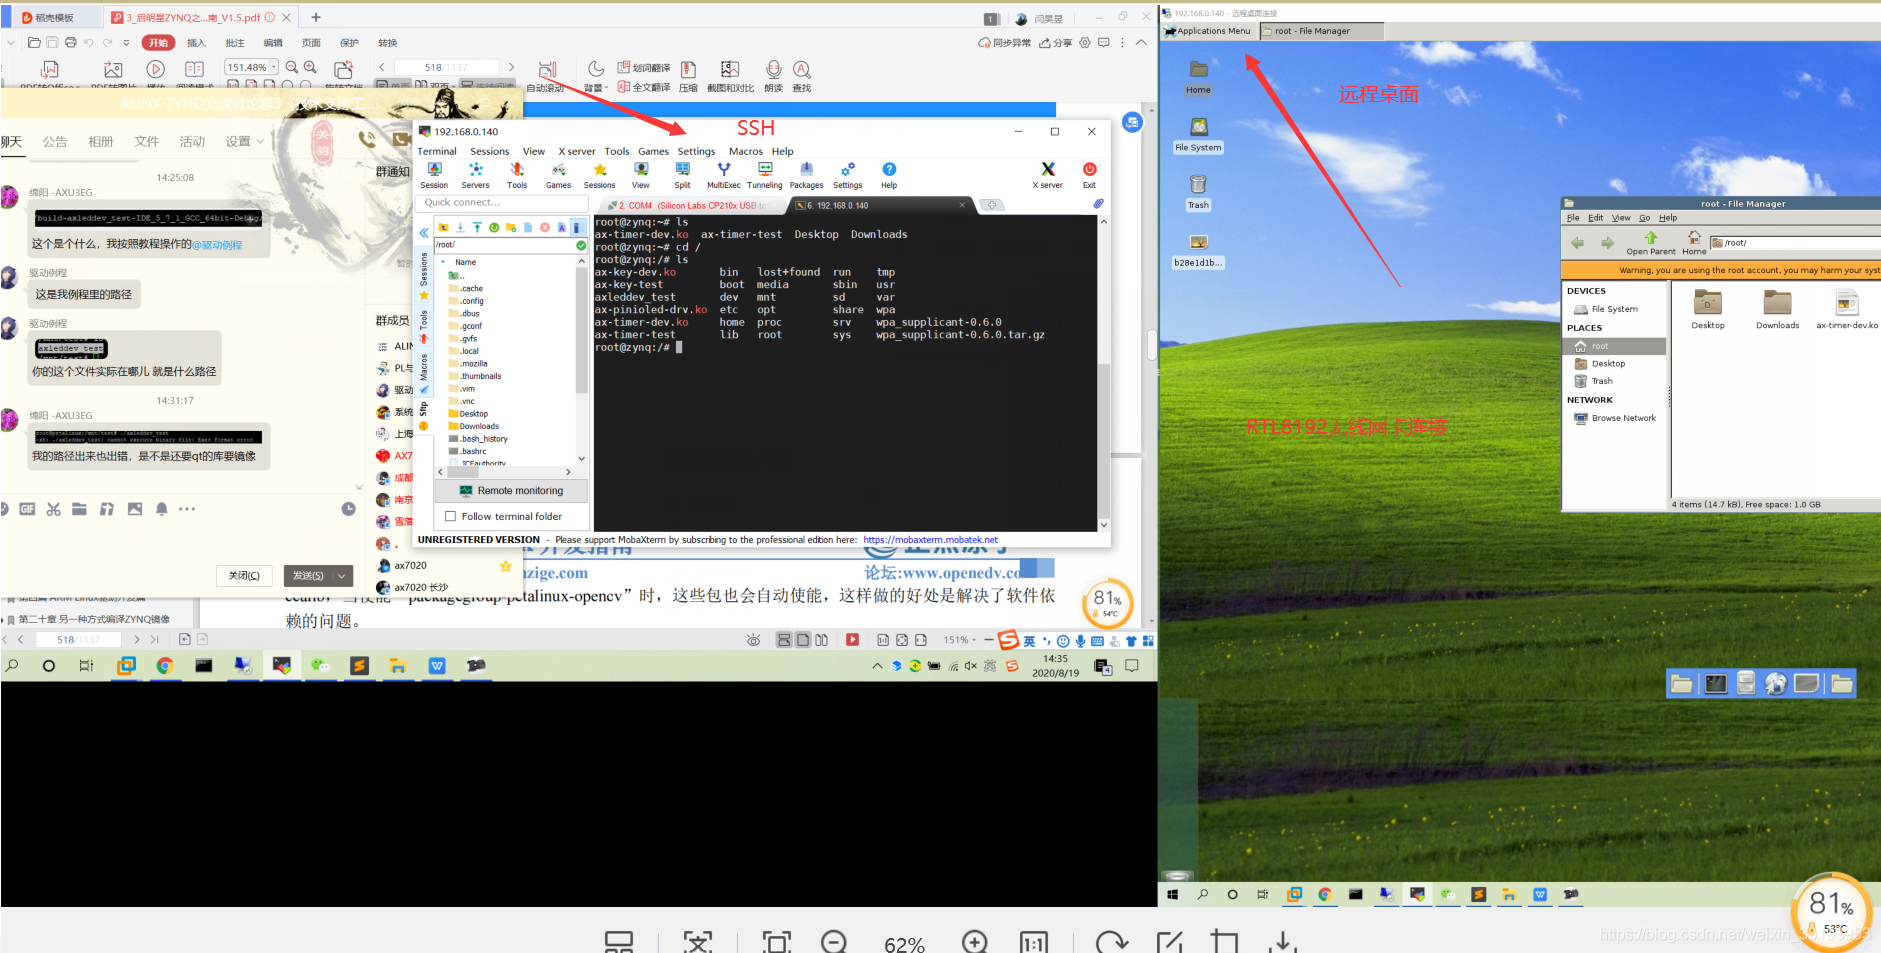Open Chrome icon in left Windows taskbar

(164, 665)
